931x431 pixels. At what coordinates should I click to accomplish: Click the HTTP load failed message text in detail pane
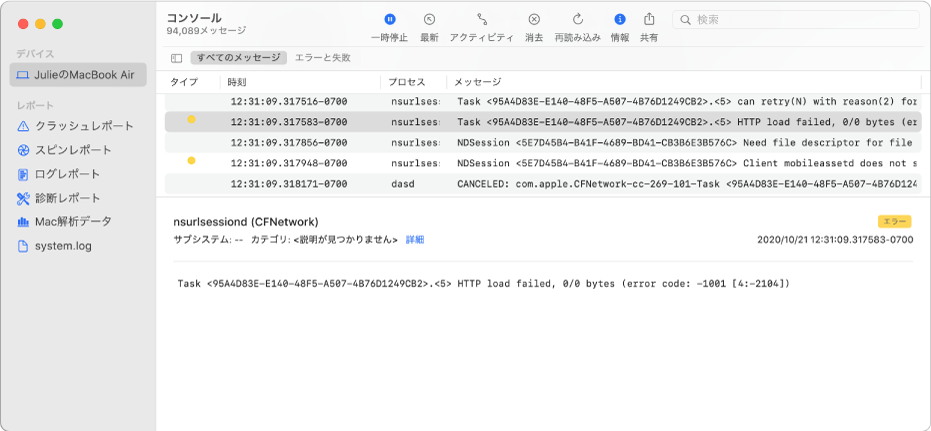point(484,284)
